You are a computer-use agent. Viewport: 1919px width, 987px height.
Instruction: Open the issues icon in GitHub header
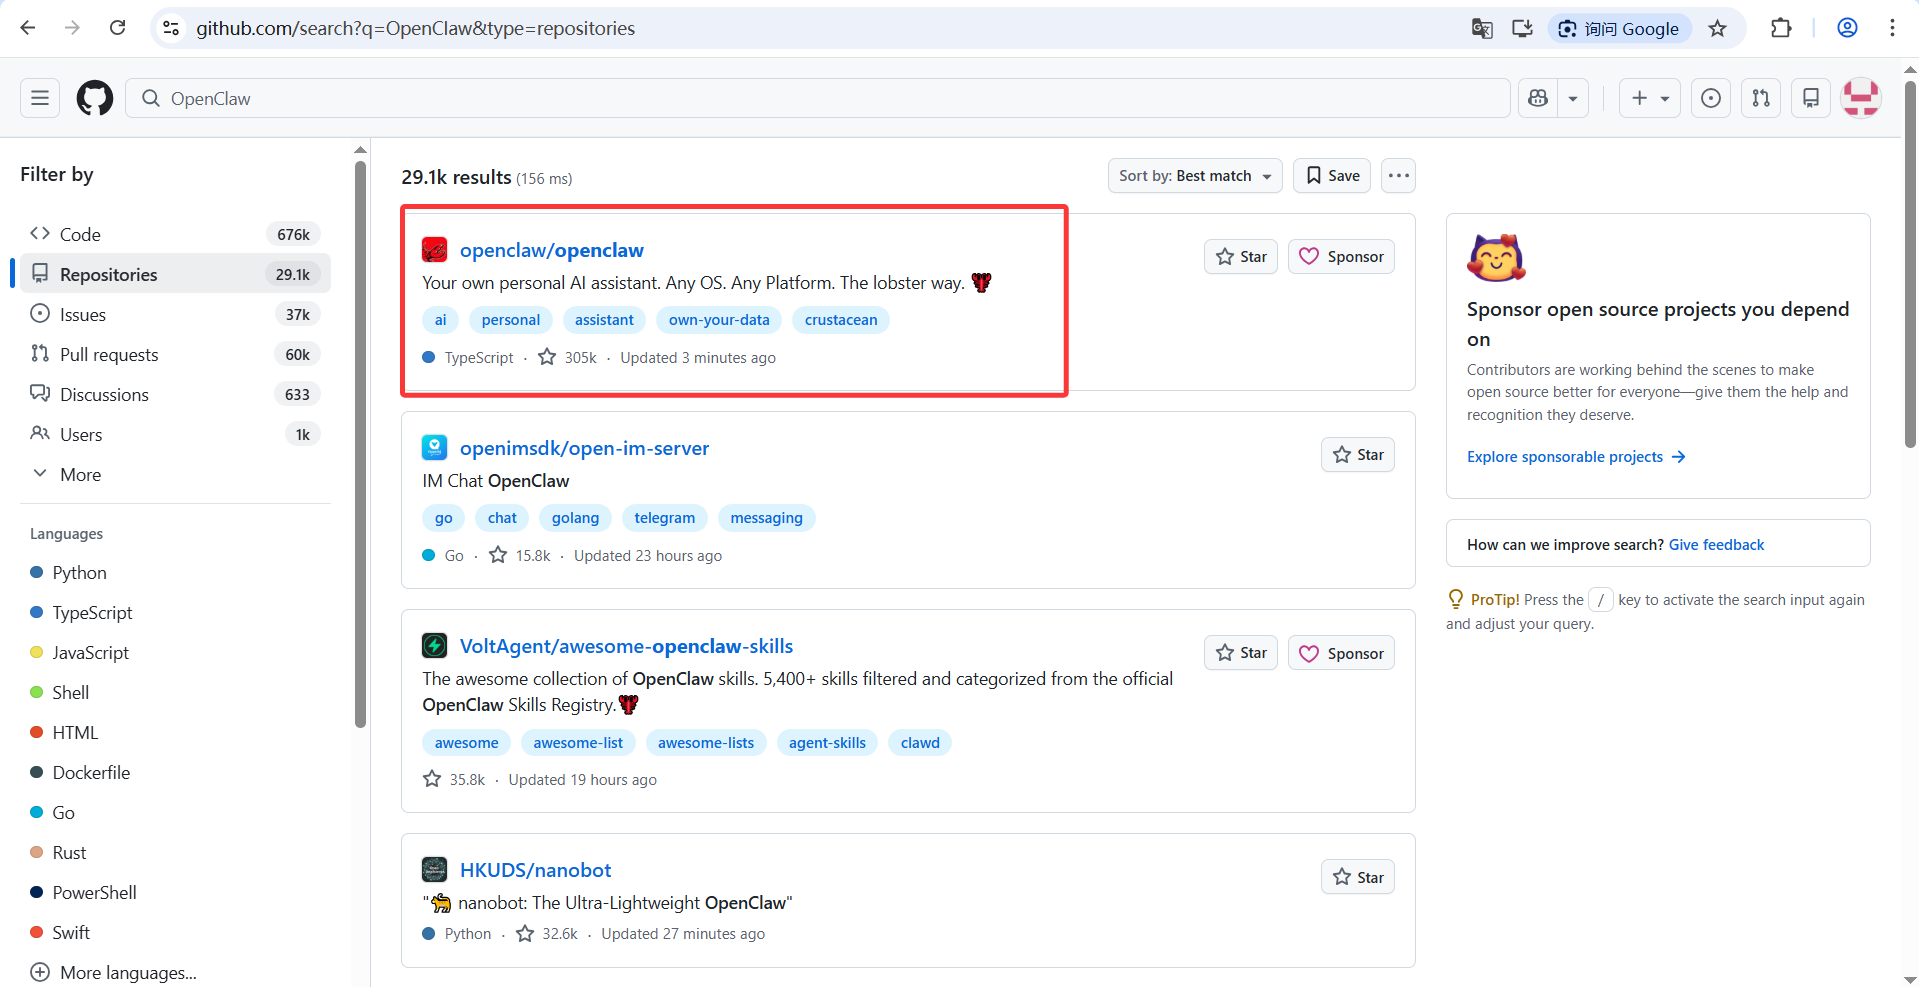[1711, 98]
